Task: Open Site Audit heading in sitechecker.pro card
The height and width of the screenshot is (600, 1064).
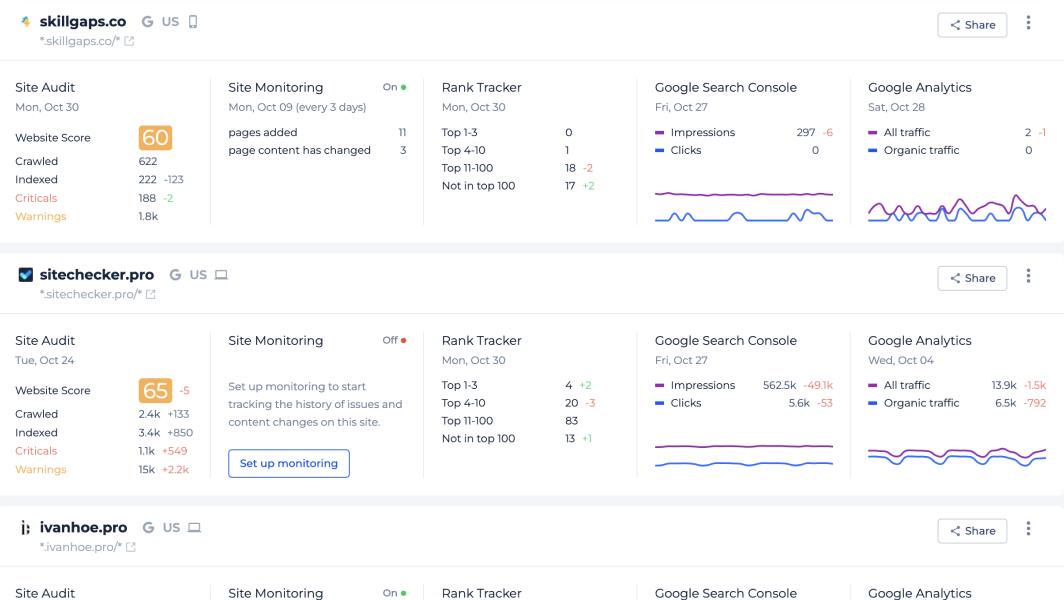Action: 45,341
